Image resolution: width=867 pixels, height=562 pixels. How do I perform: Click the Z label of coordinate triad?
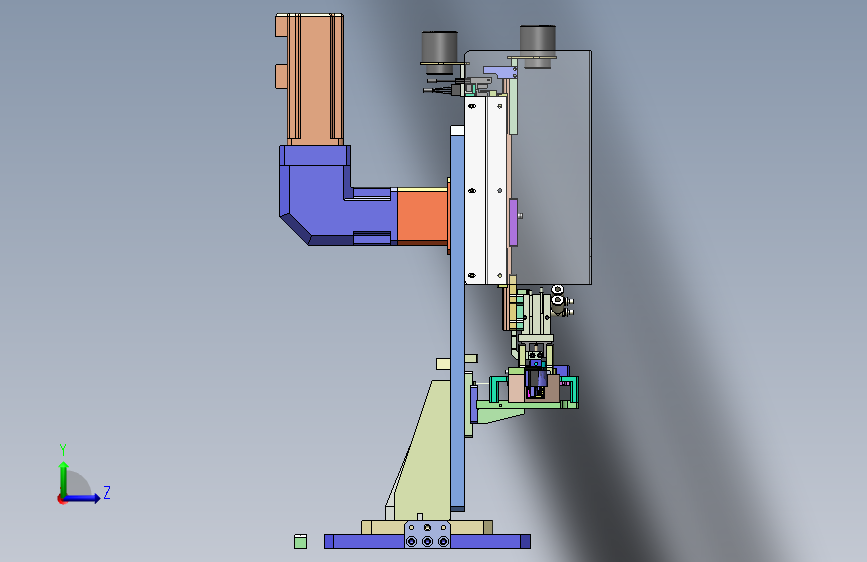tap(107, 492)
